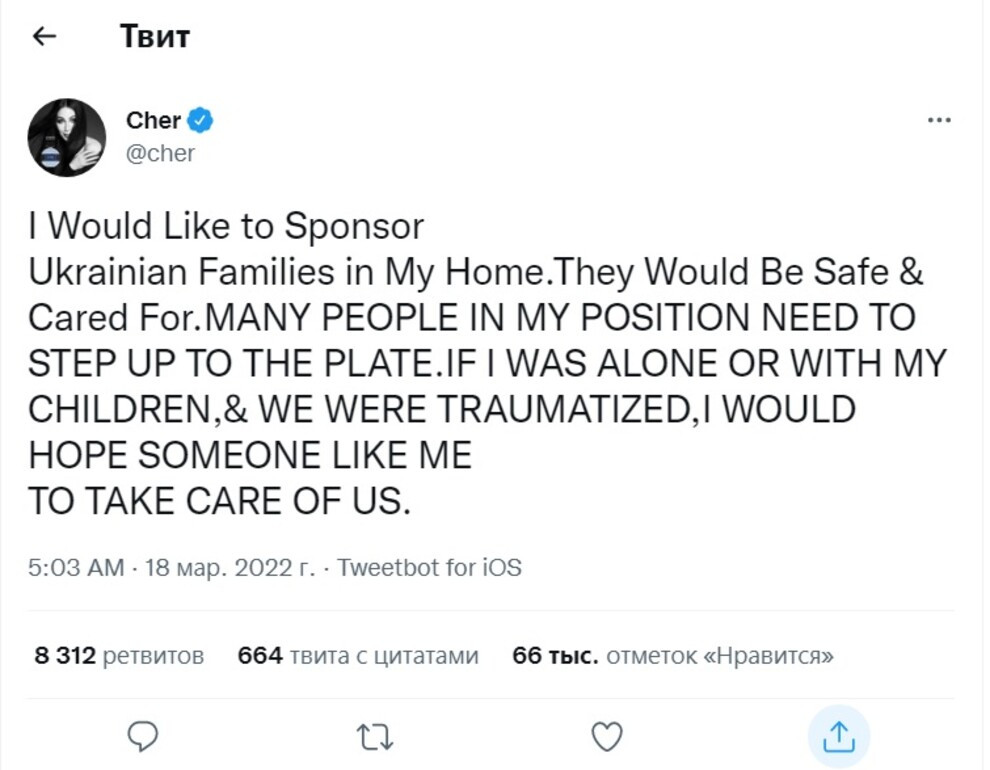Screen dimensions: 990x770
Task: Click the tweet line 'HOPE SOMEONE LIKE ME'
Action: click(x=250, y=456)
